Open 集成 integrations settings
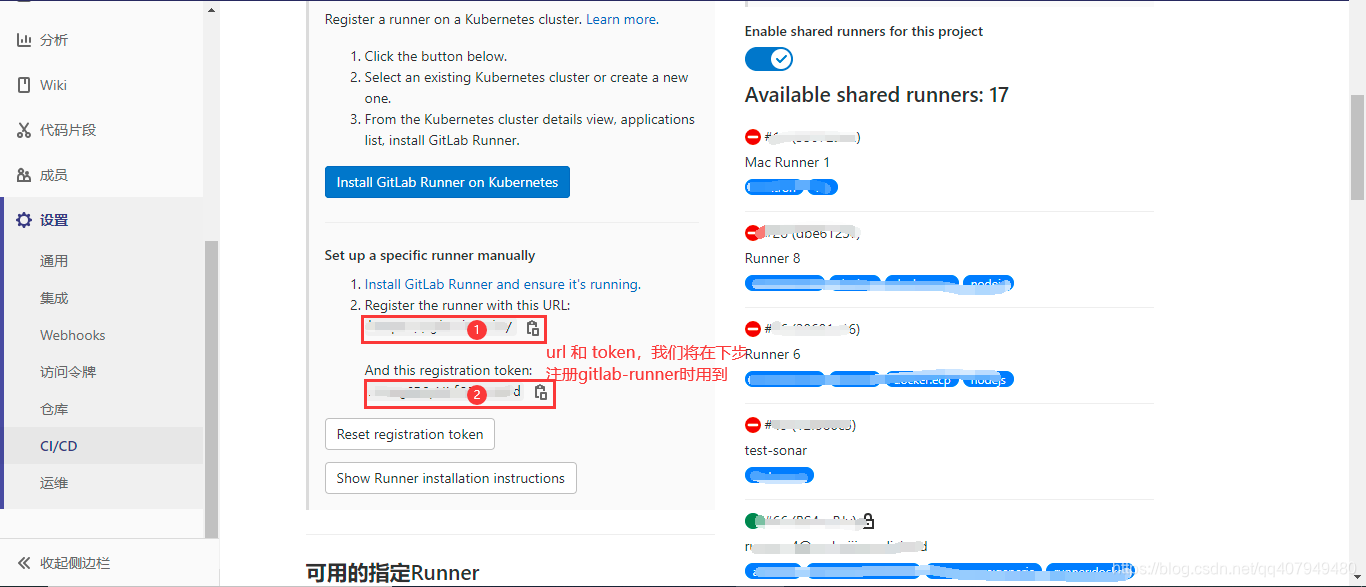Viewport: 1366px width, 587px height. (54, 298)
